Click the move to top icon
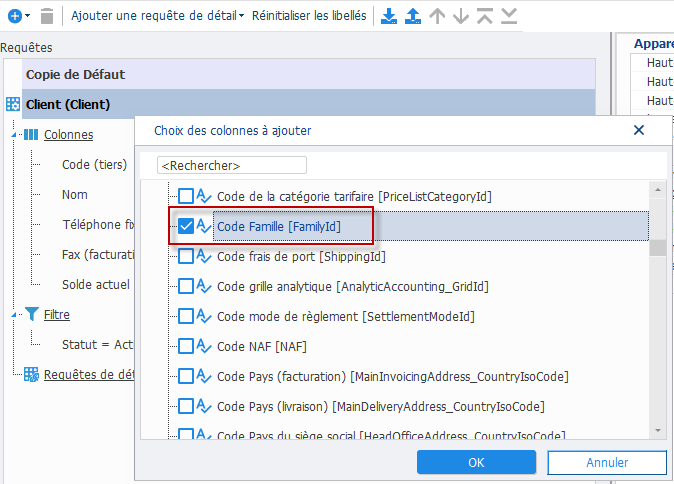 coord(485,16)
